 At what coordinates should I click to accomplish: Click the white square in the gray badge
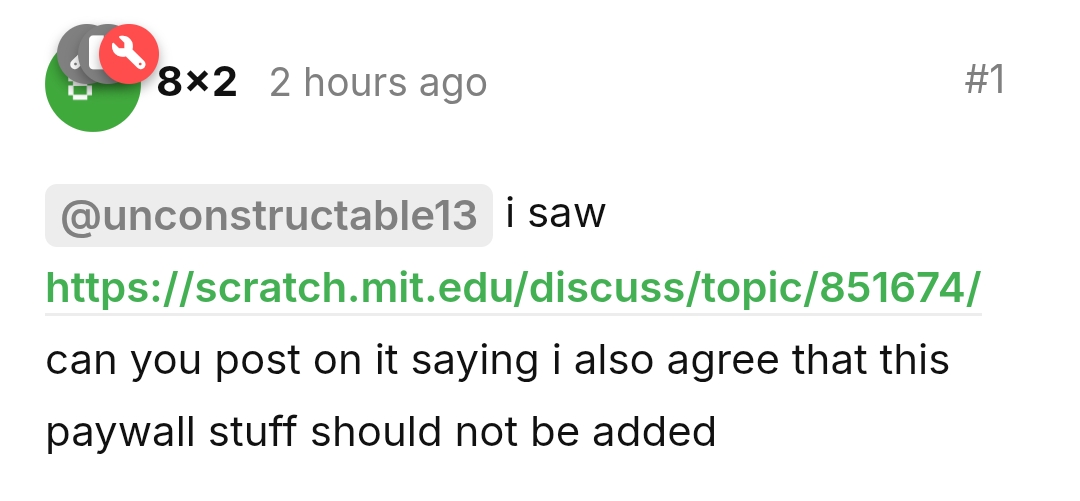tap(97, 52)
